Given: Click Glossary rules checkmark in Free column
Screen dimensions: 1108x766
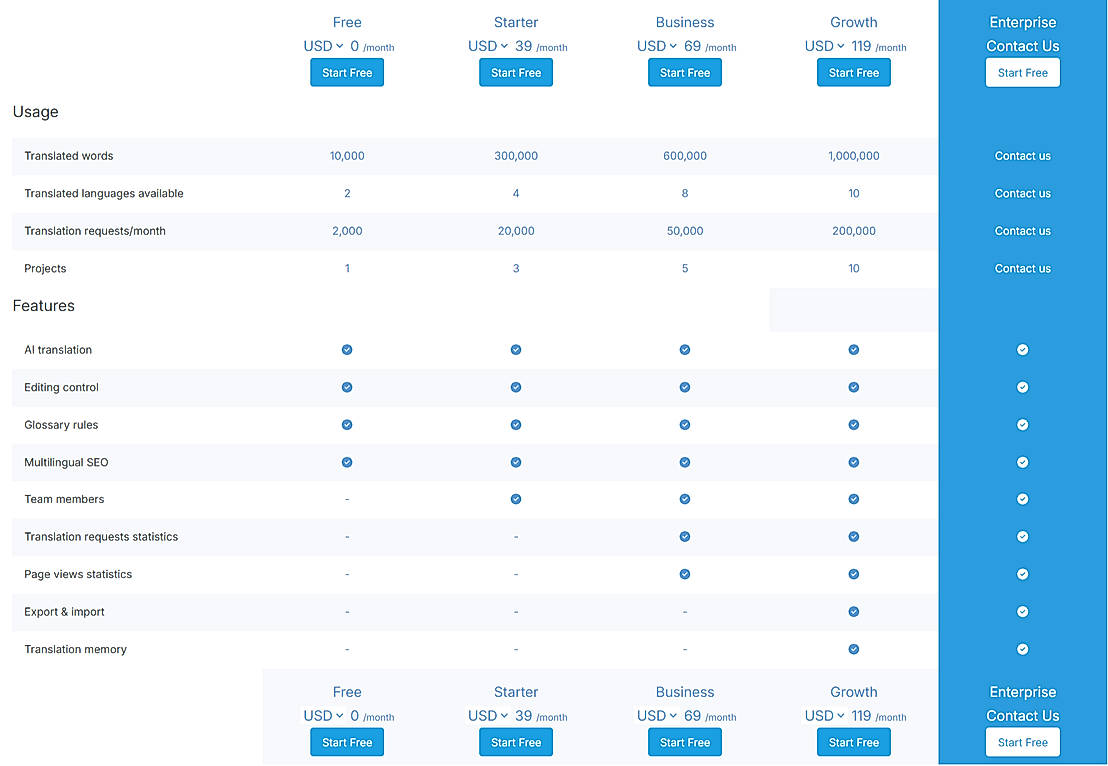Looking at the screenshot, I should (x=347, y=425).
